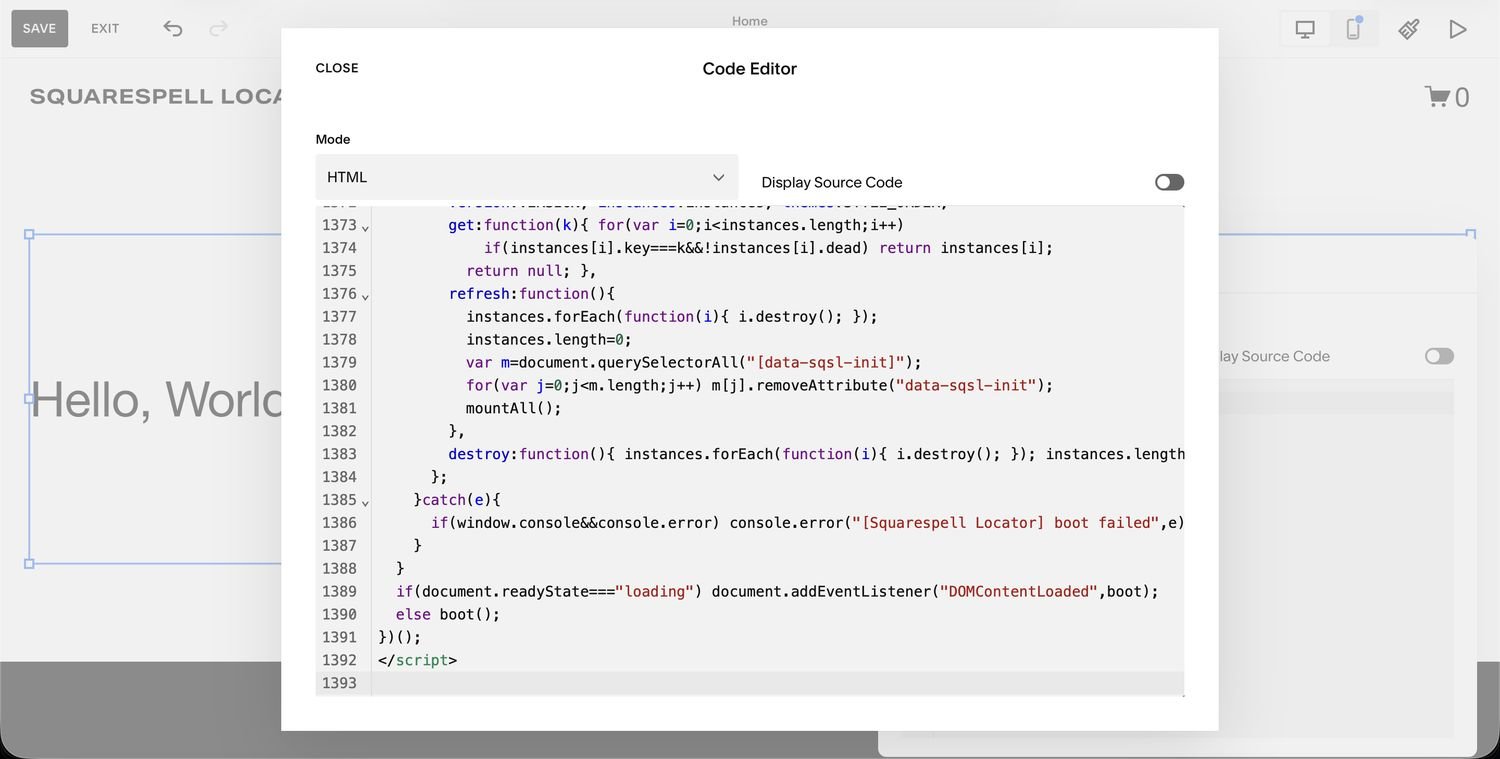This screenshot has height=759, width=1500.
Task: Click the SQUARESPELL site title
Action: [156, 97]
